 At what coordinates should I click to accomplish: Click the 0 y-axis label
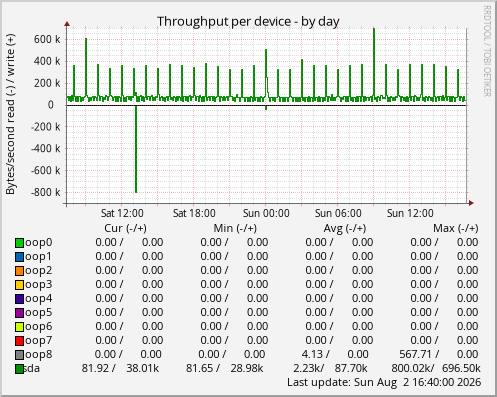tap(50, 105)
